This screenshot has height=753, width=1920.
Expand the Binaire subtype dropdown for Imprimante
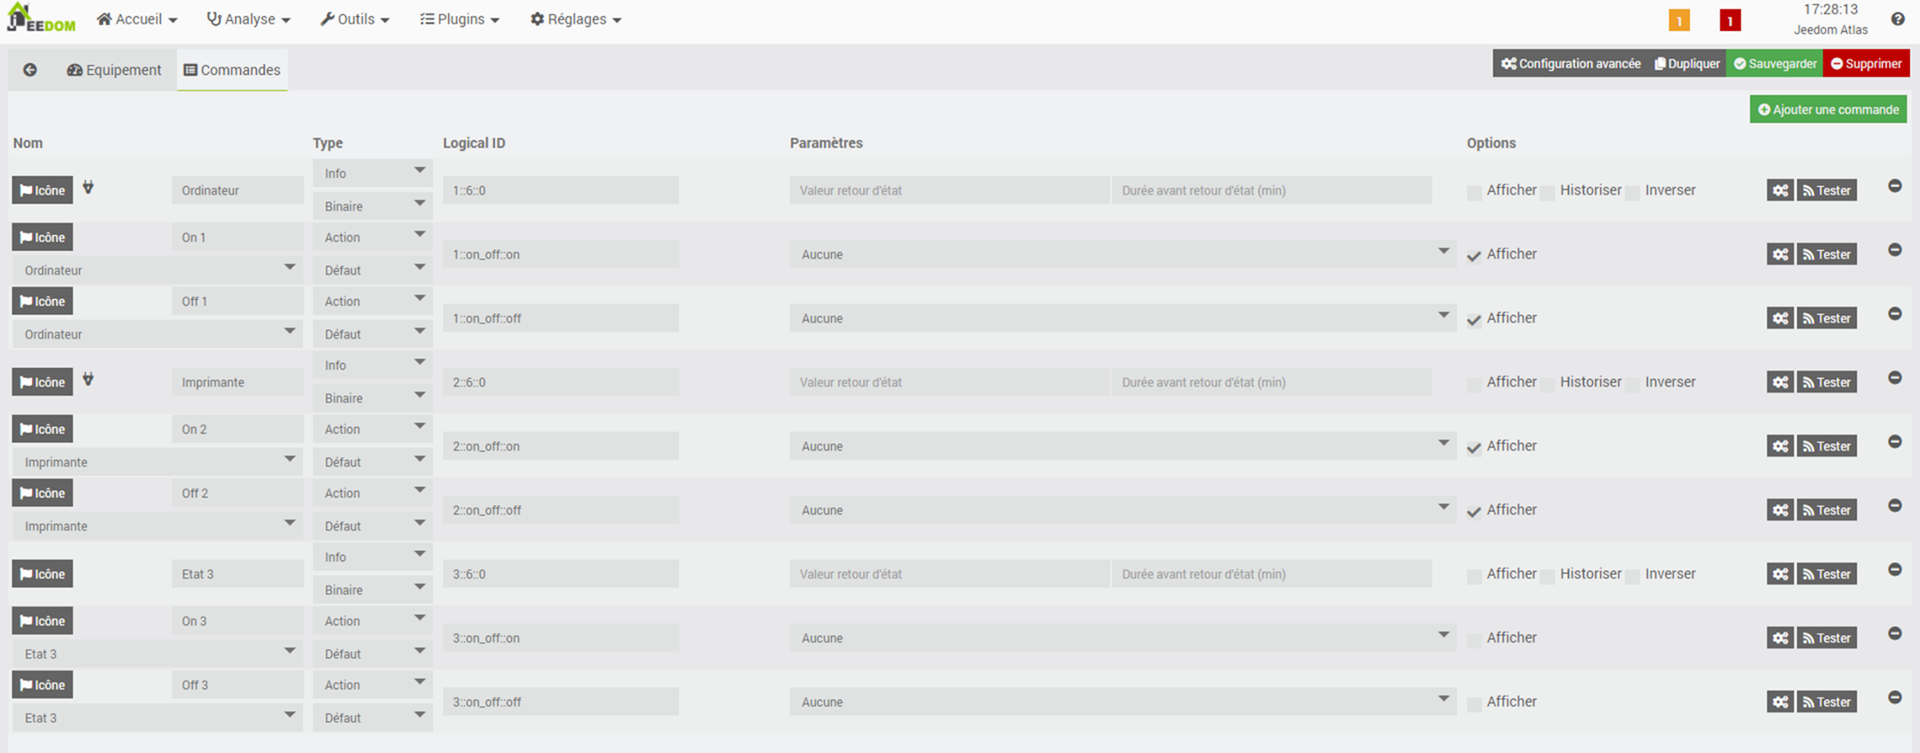coord(372,398)
